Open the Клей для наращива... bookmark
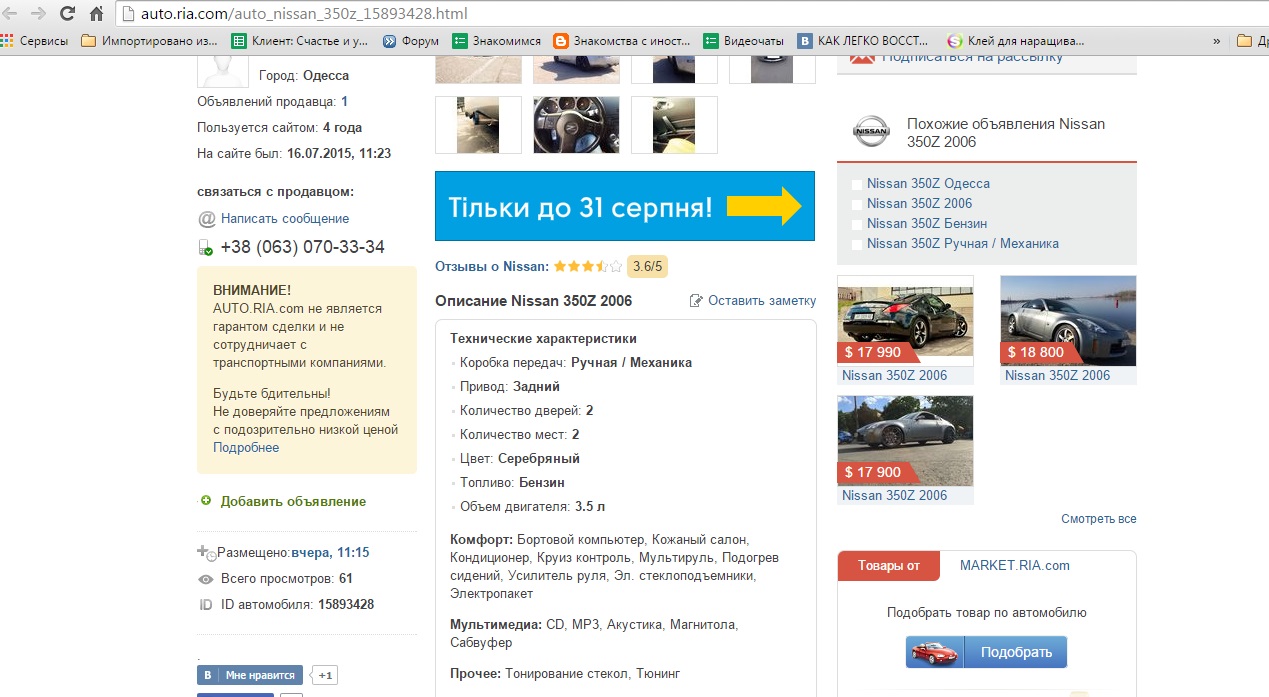This screenshot has width=1269, height=697. 1016,41
